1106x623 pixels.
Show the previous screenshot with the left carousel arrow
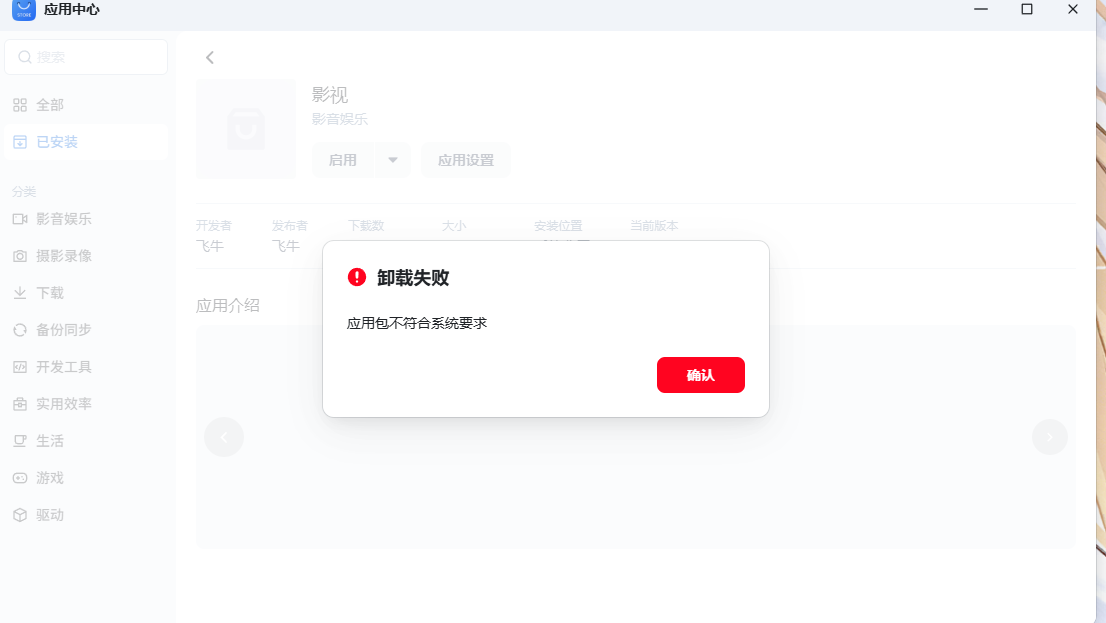224,437
